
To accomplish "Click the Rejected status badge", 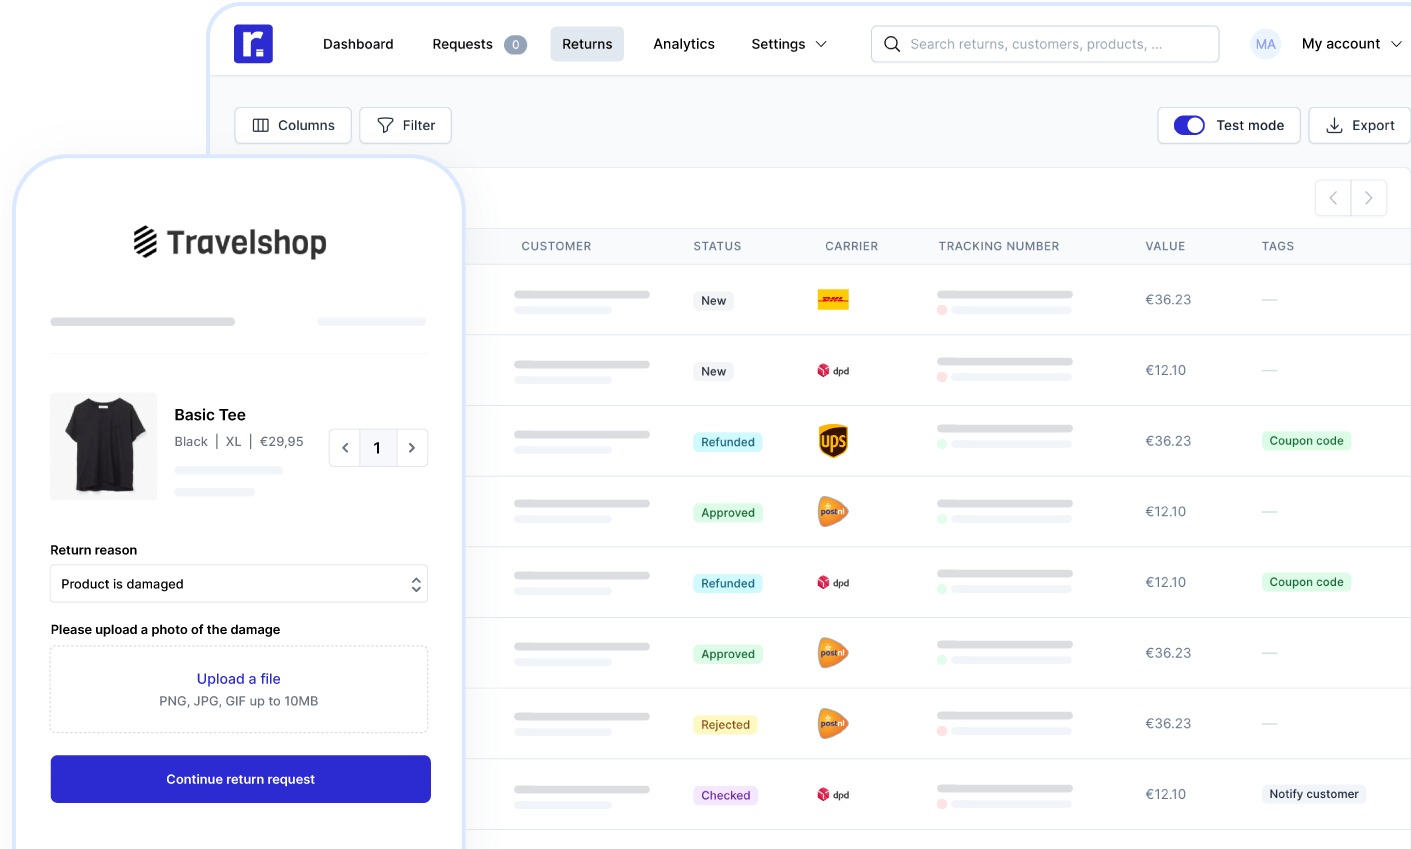I will point(725,725).
